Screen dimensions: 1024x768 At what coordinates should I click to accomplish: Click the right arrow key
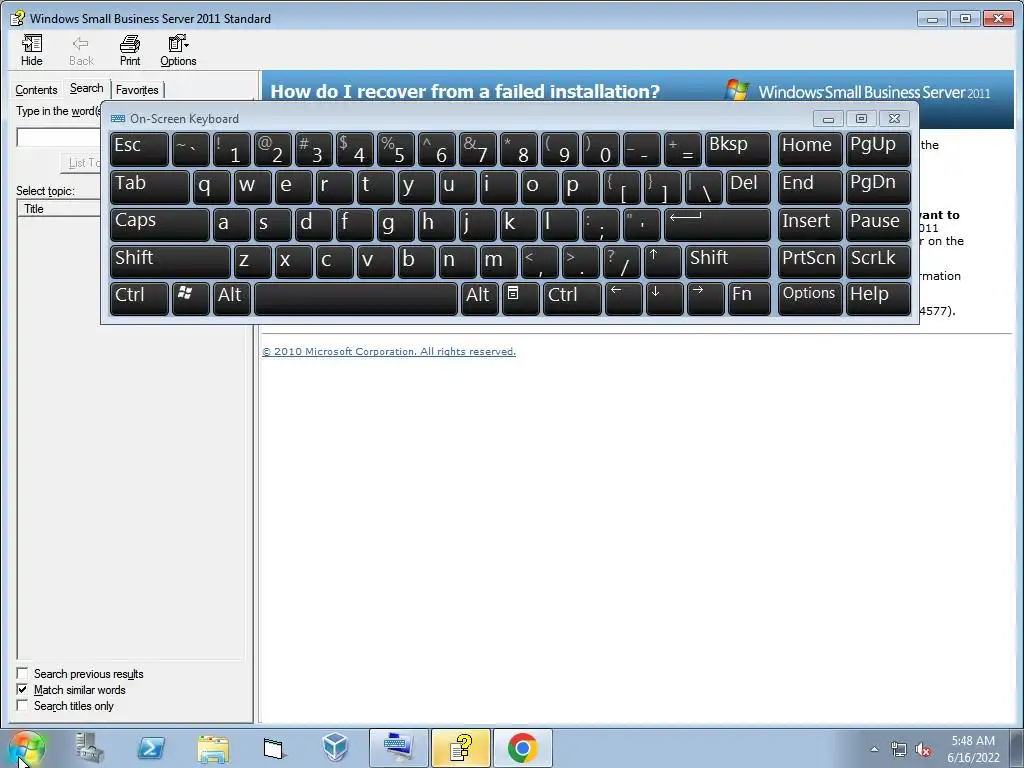(705, 298)
